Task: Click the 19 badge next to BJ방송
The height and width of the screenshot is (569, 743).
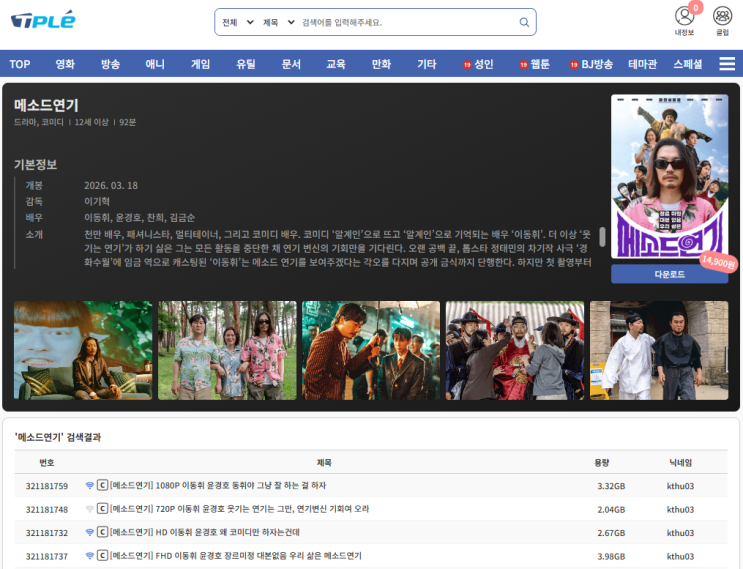Action: (574, 65)
